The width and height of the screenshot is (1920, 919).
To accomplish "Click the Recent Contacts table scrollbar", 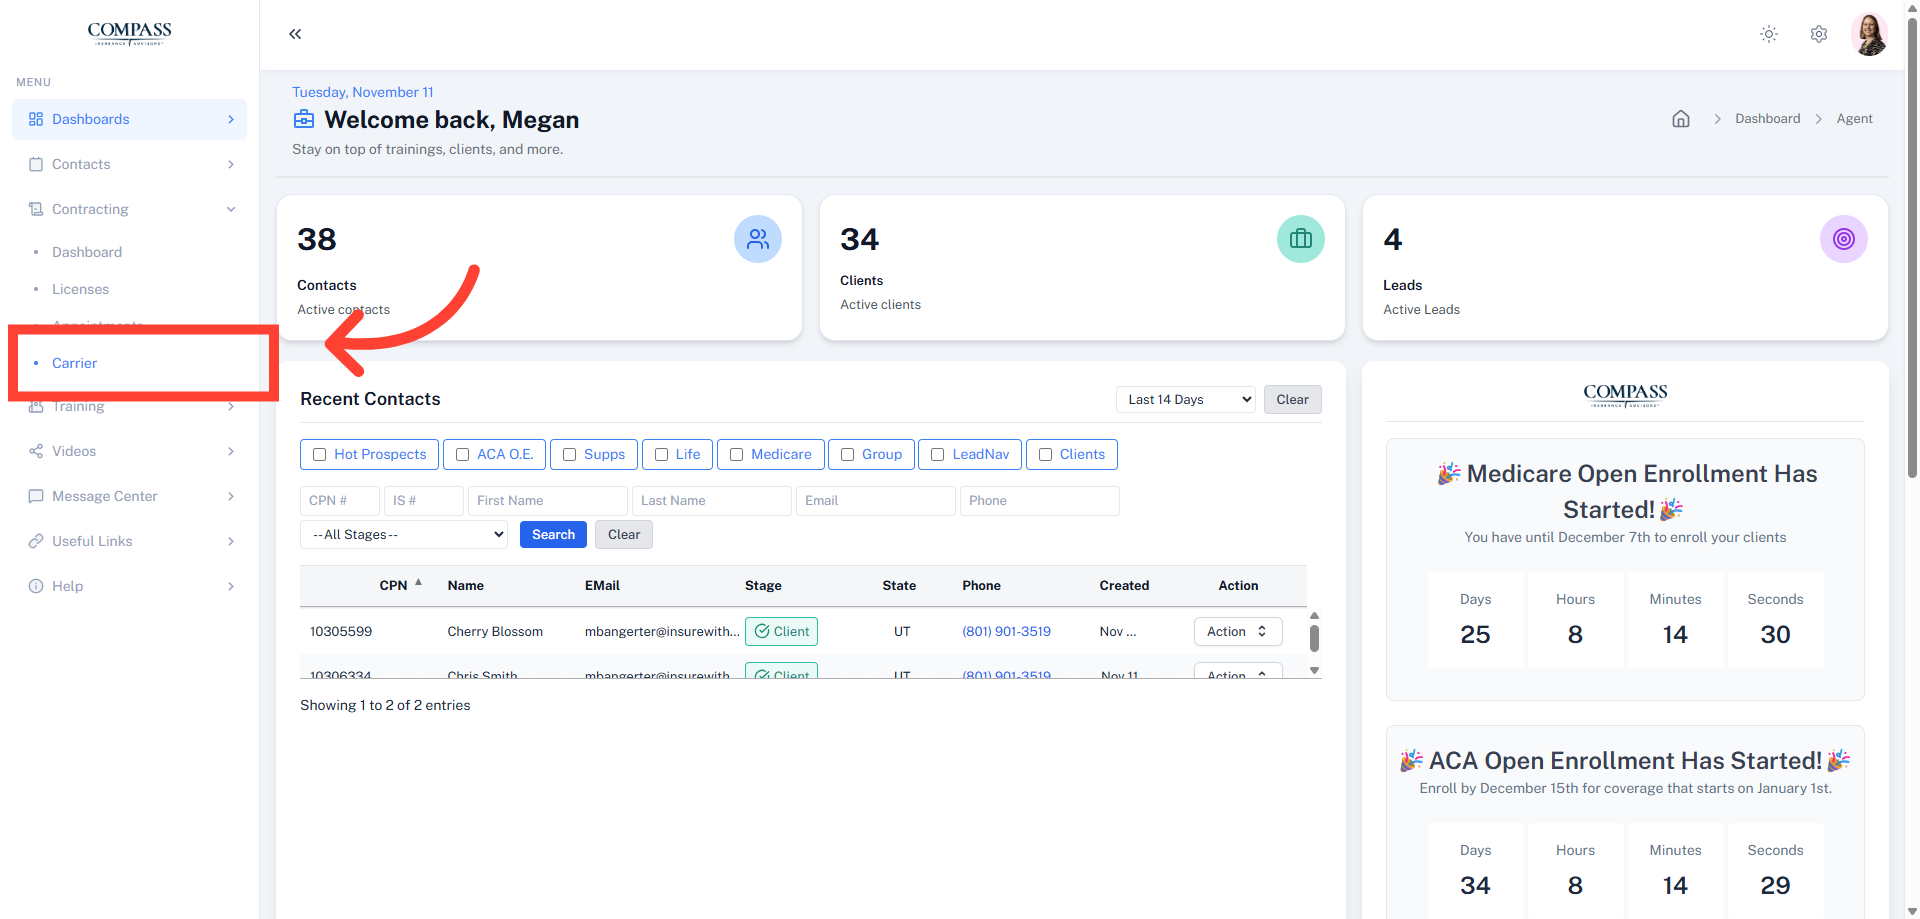I will tap(1314, 638).
